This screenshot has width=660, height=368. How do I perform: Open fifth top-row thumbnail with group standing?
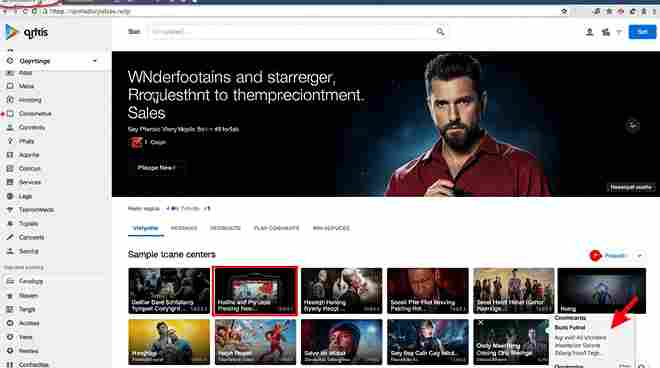click(514, 291)
